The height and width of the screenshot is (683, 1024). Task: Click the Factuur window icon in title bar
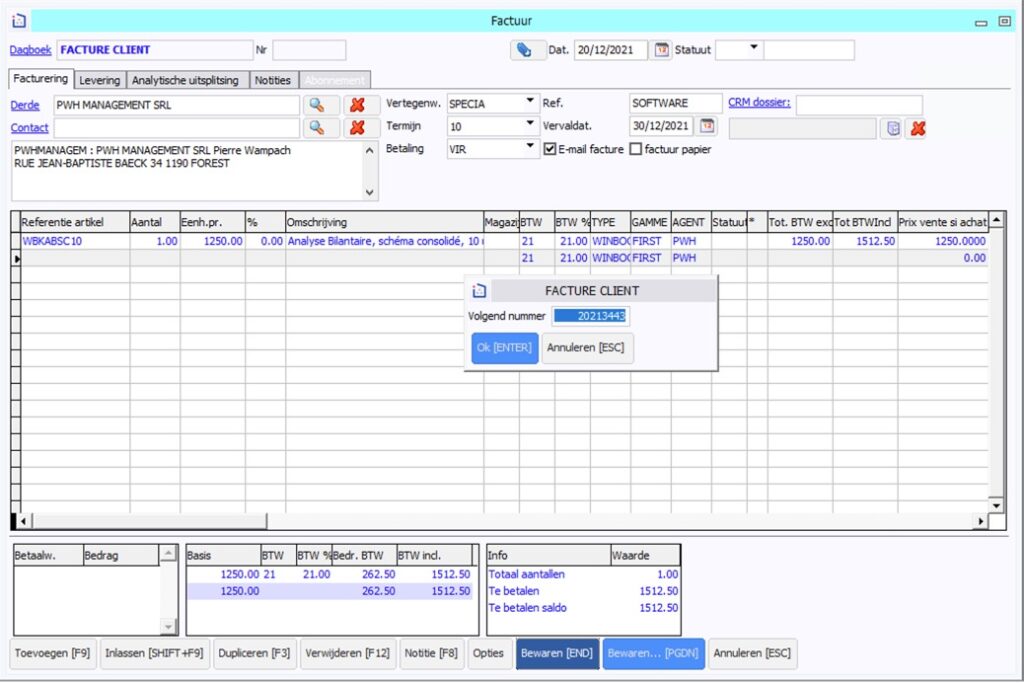[x=19, y=21]
